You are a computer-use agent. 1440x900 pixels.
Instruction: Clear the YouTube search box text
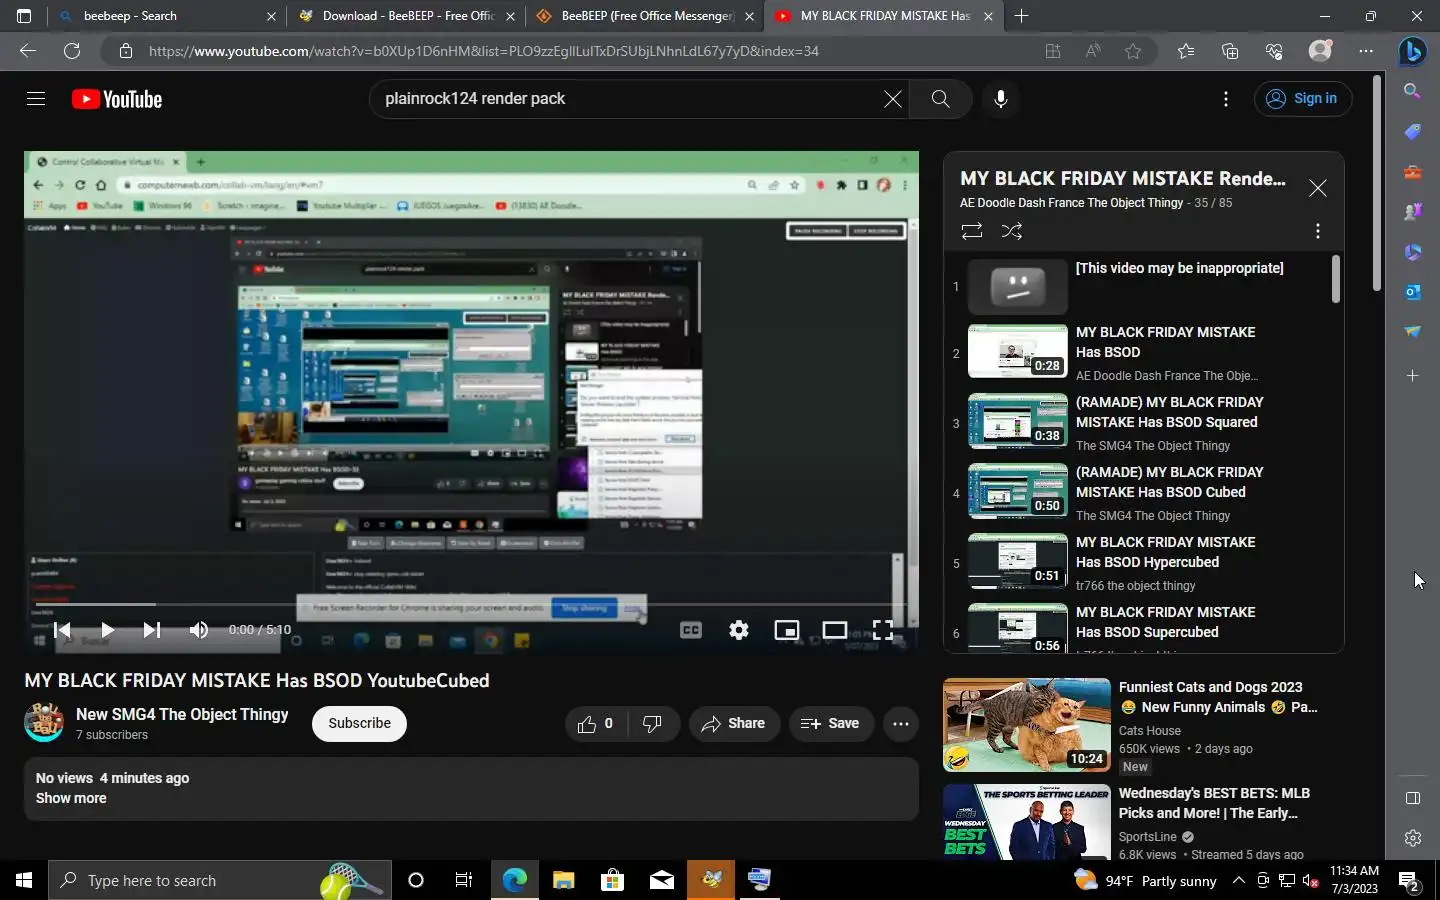coord(892,99)
